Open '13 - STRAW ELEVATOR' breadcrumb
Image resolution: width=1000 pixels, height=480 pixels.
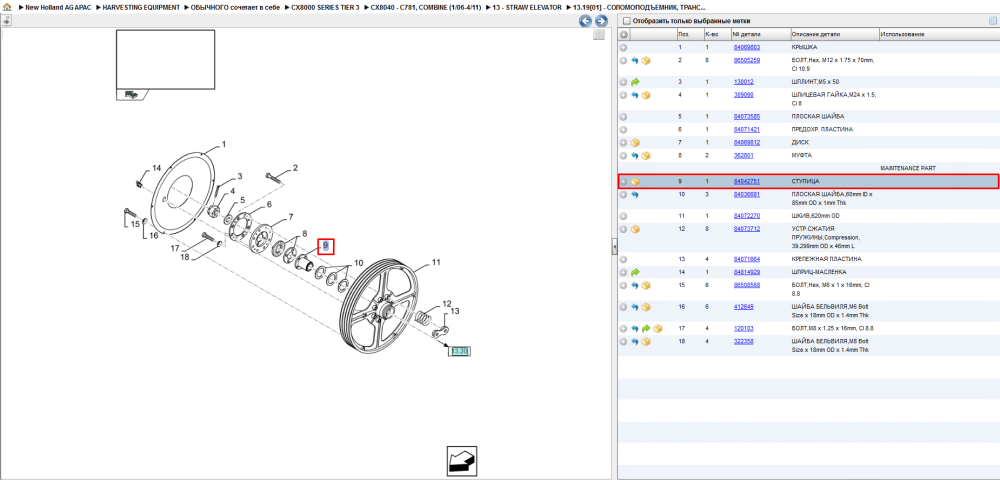pyautogui.click(x=527, y=7)
